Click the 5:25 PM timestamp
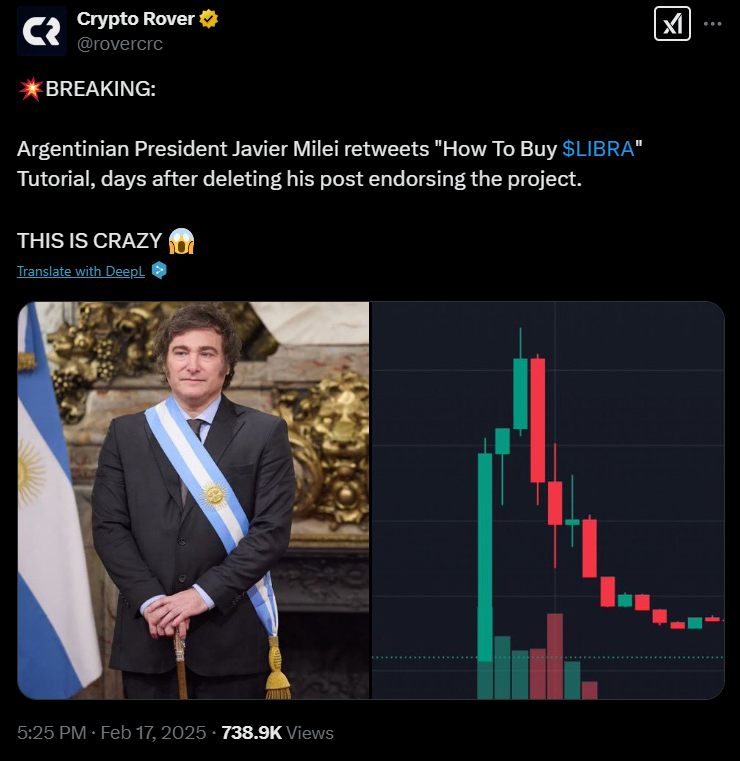This screenshot has height=761, width=740. pyautogui.click(x=51, y=733)
